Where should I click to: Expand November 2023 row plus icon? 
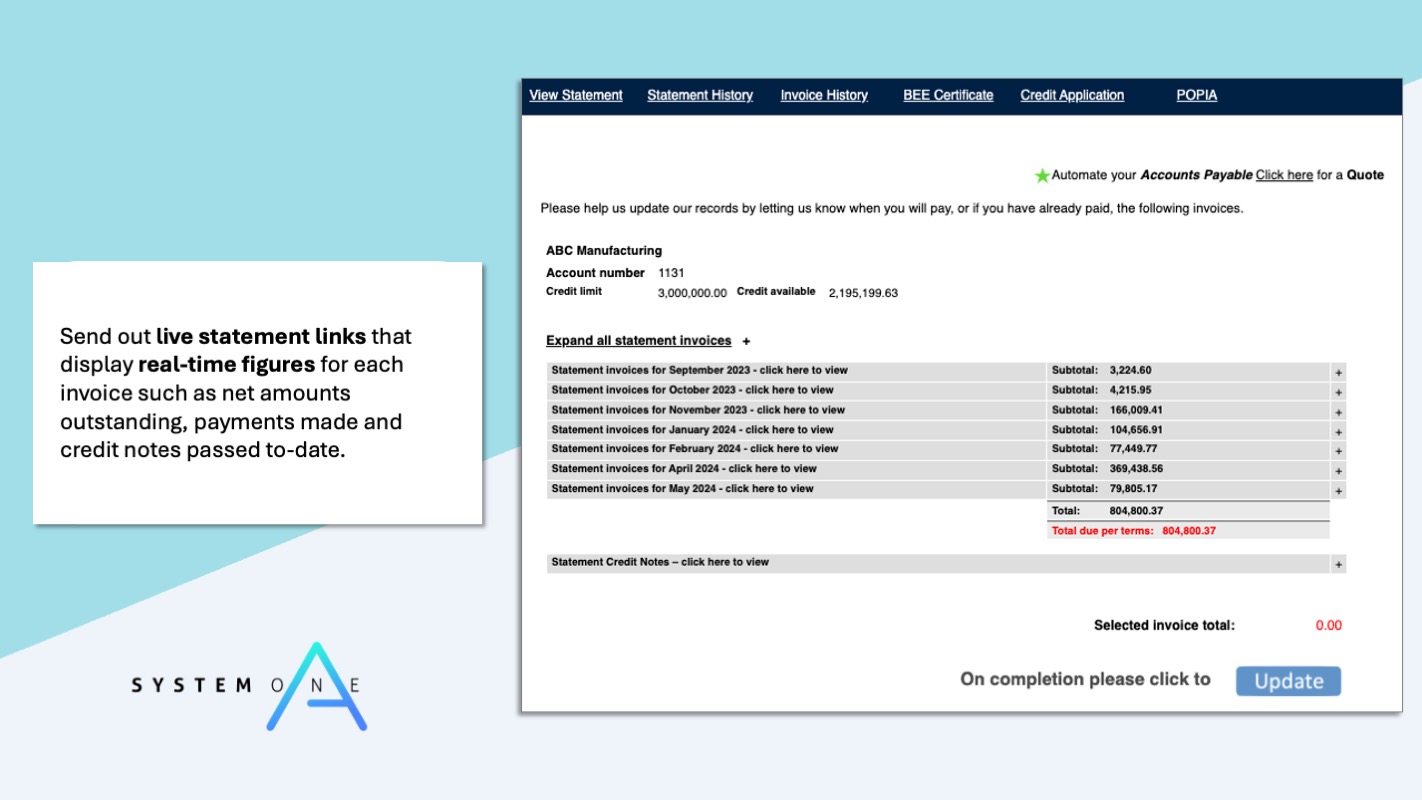tap(1338, 412)
